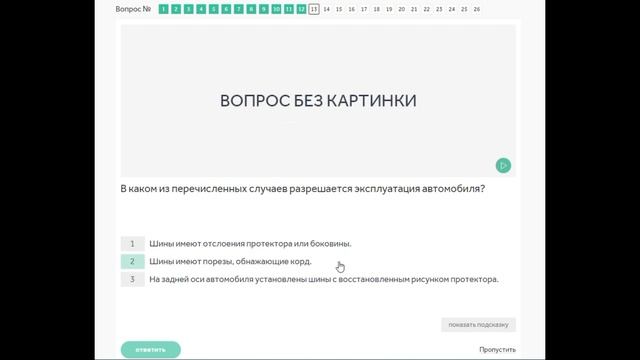Go to question number 4

pos(201,9)
